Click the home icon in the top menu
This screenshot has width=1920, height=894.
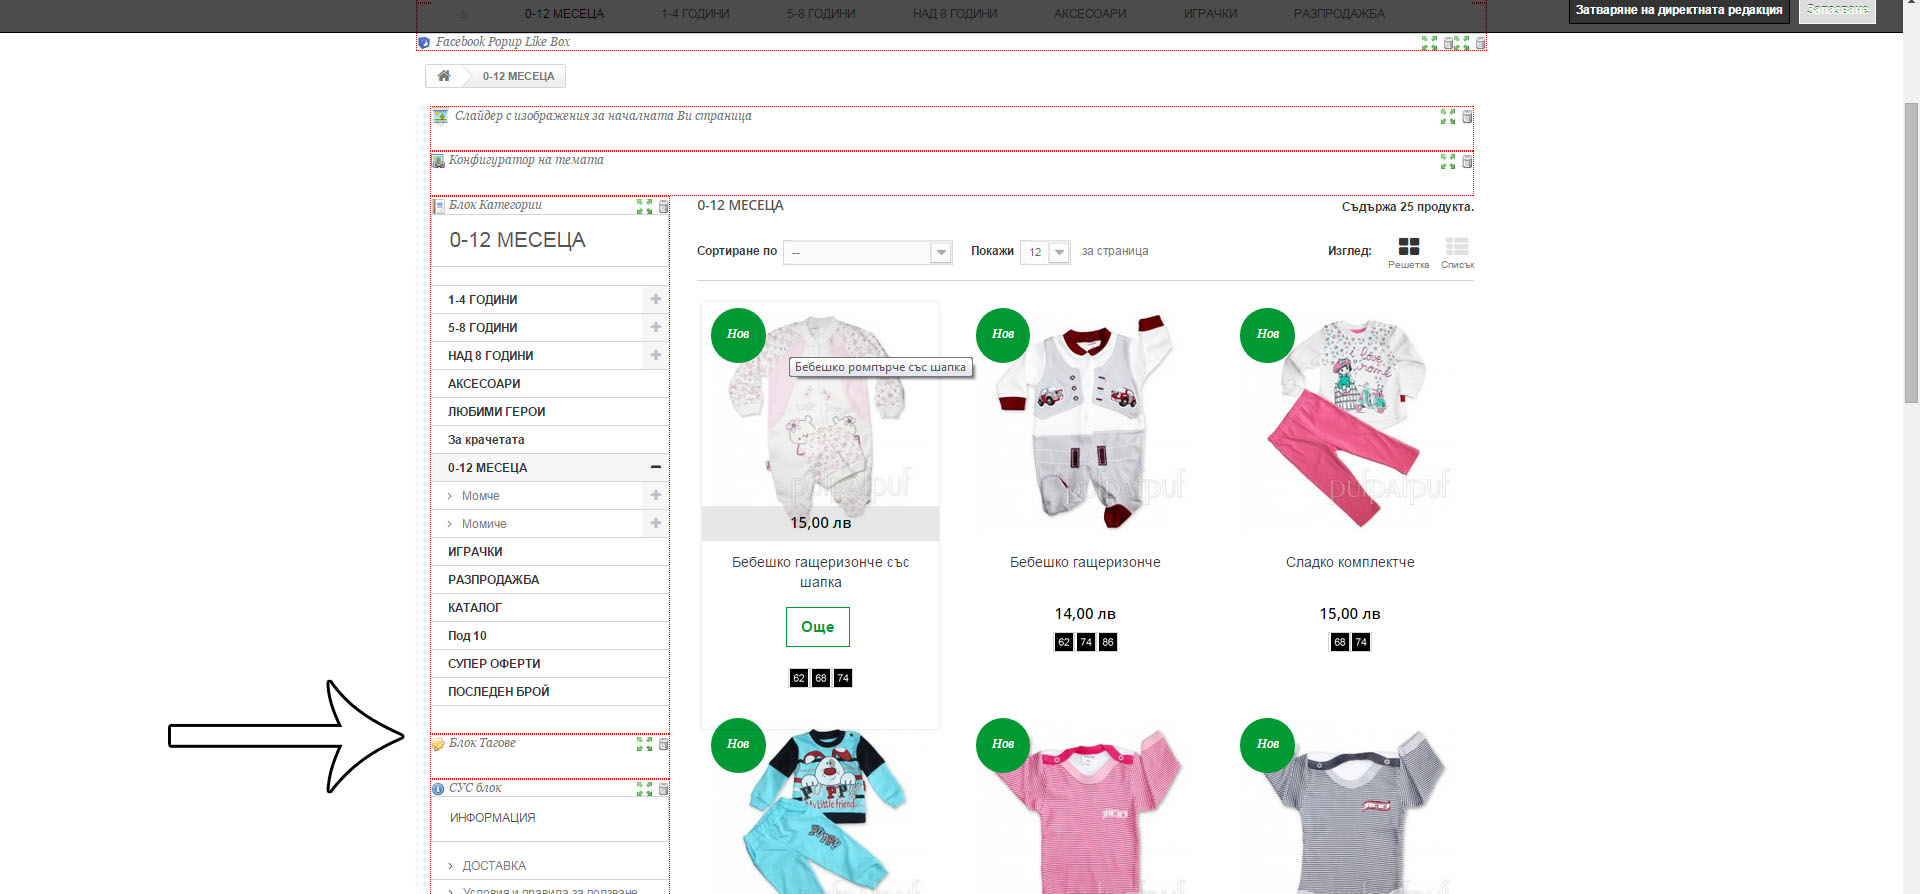tap(464, 14)
